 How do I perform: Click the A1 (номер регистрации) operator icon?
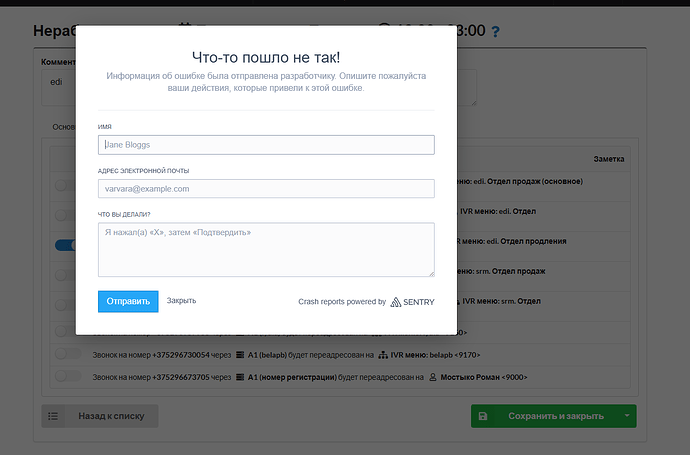(240, 377)
